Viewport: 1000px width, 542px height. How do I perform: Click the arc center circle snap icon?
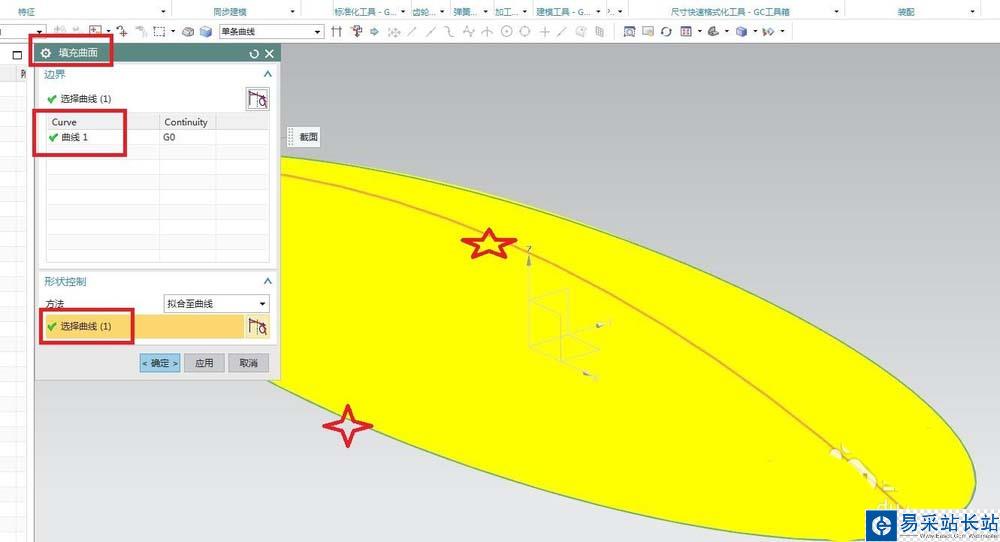(506, 31)
